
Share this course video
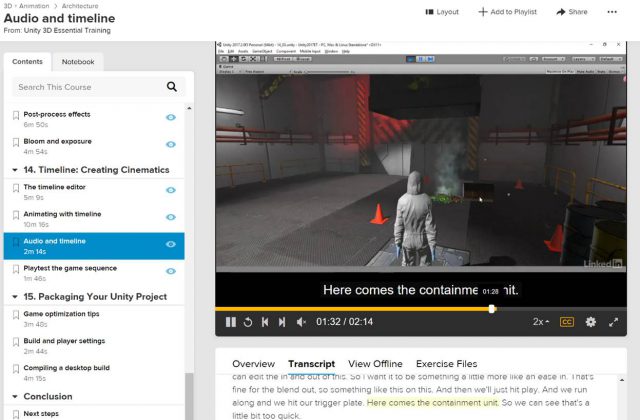(572, 12)
